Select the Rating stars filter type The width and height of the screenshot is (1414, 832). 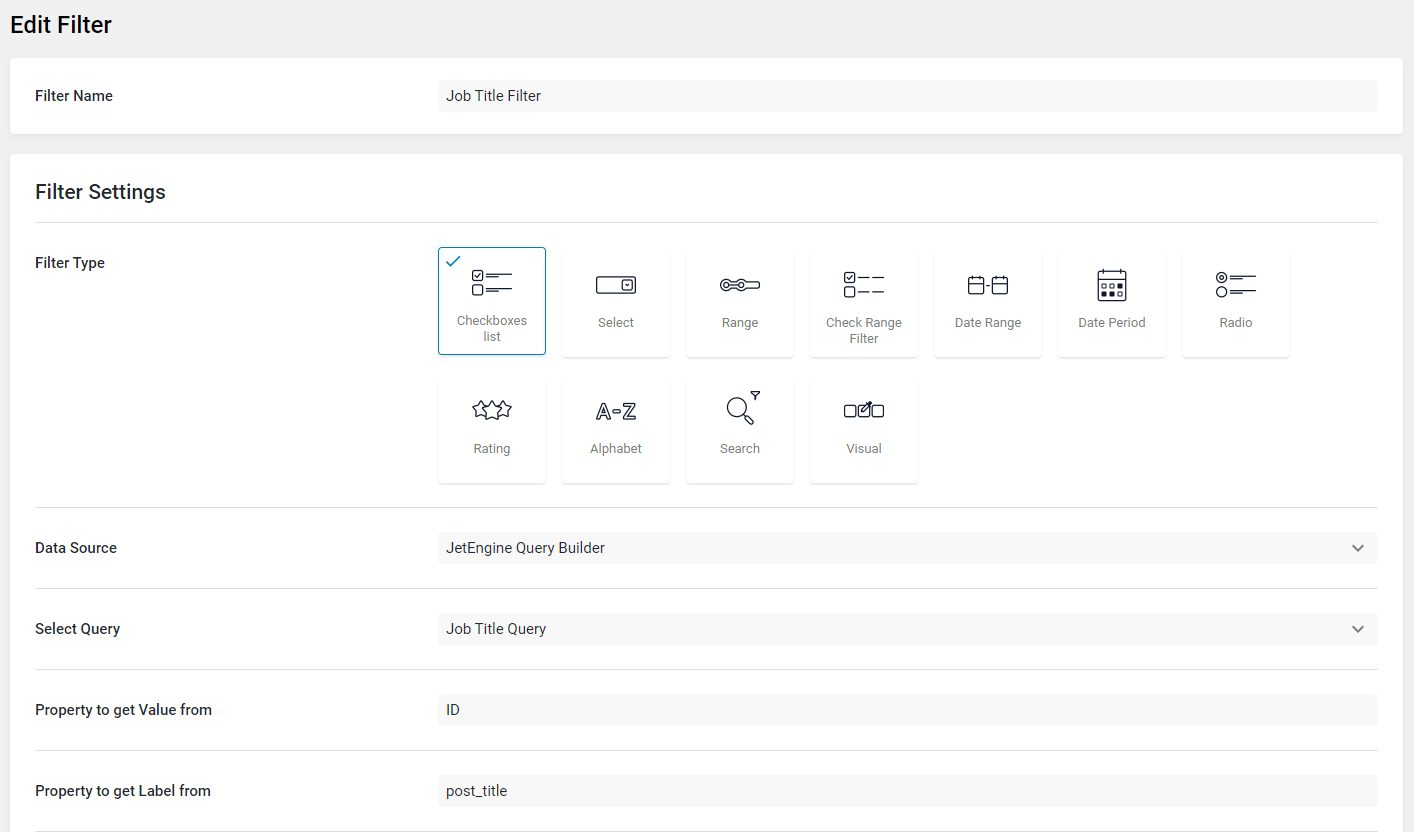[492, 429]
